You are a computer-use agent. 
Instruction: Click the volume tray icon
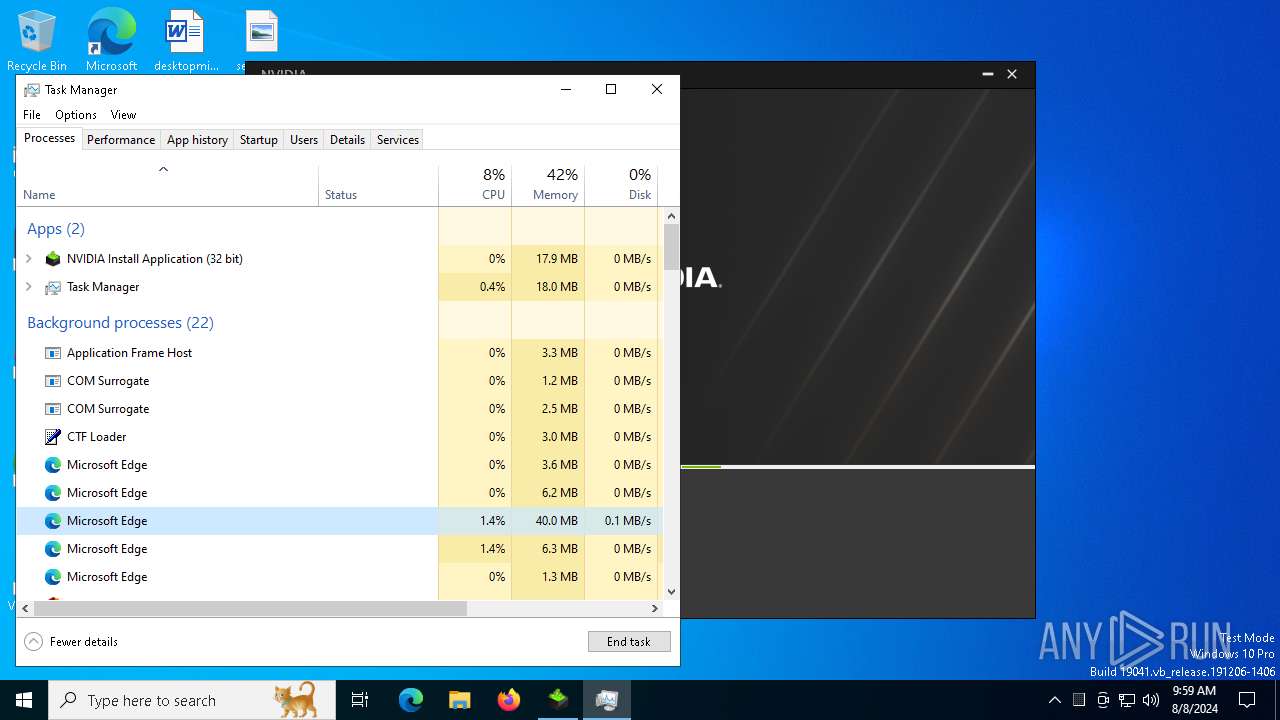(1151, 700)
